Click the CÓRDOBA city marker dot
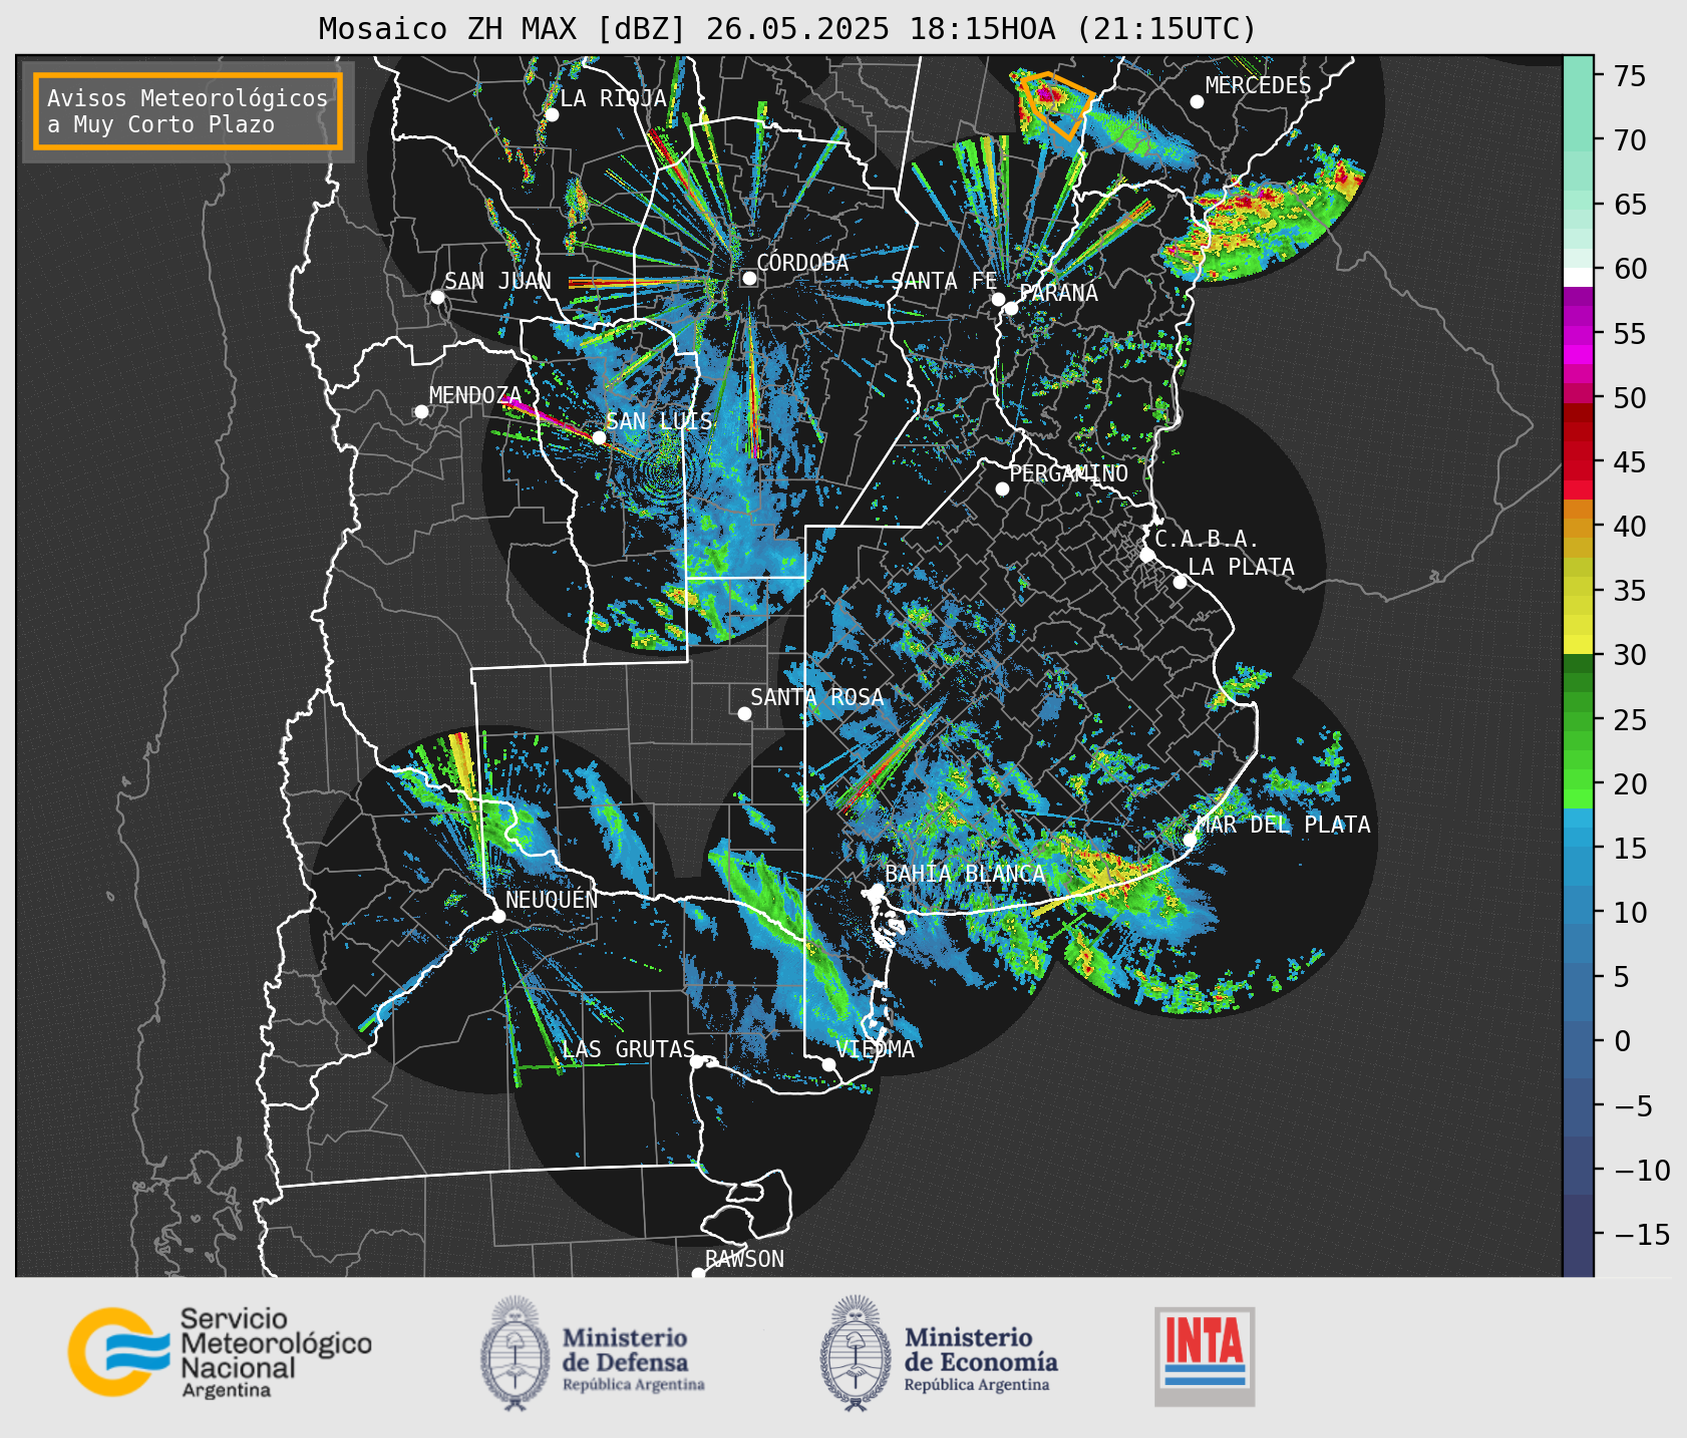Screen dimensions: 1687x1438 click(x=749, y=278)
